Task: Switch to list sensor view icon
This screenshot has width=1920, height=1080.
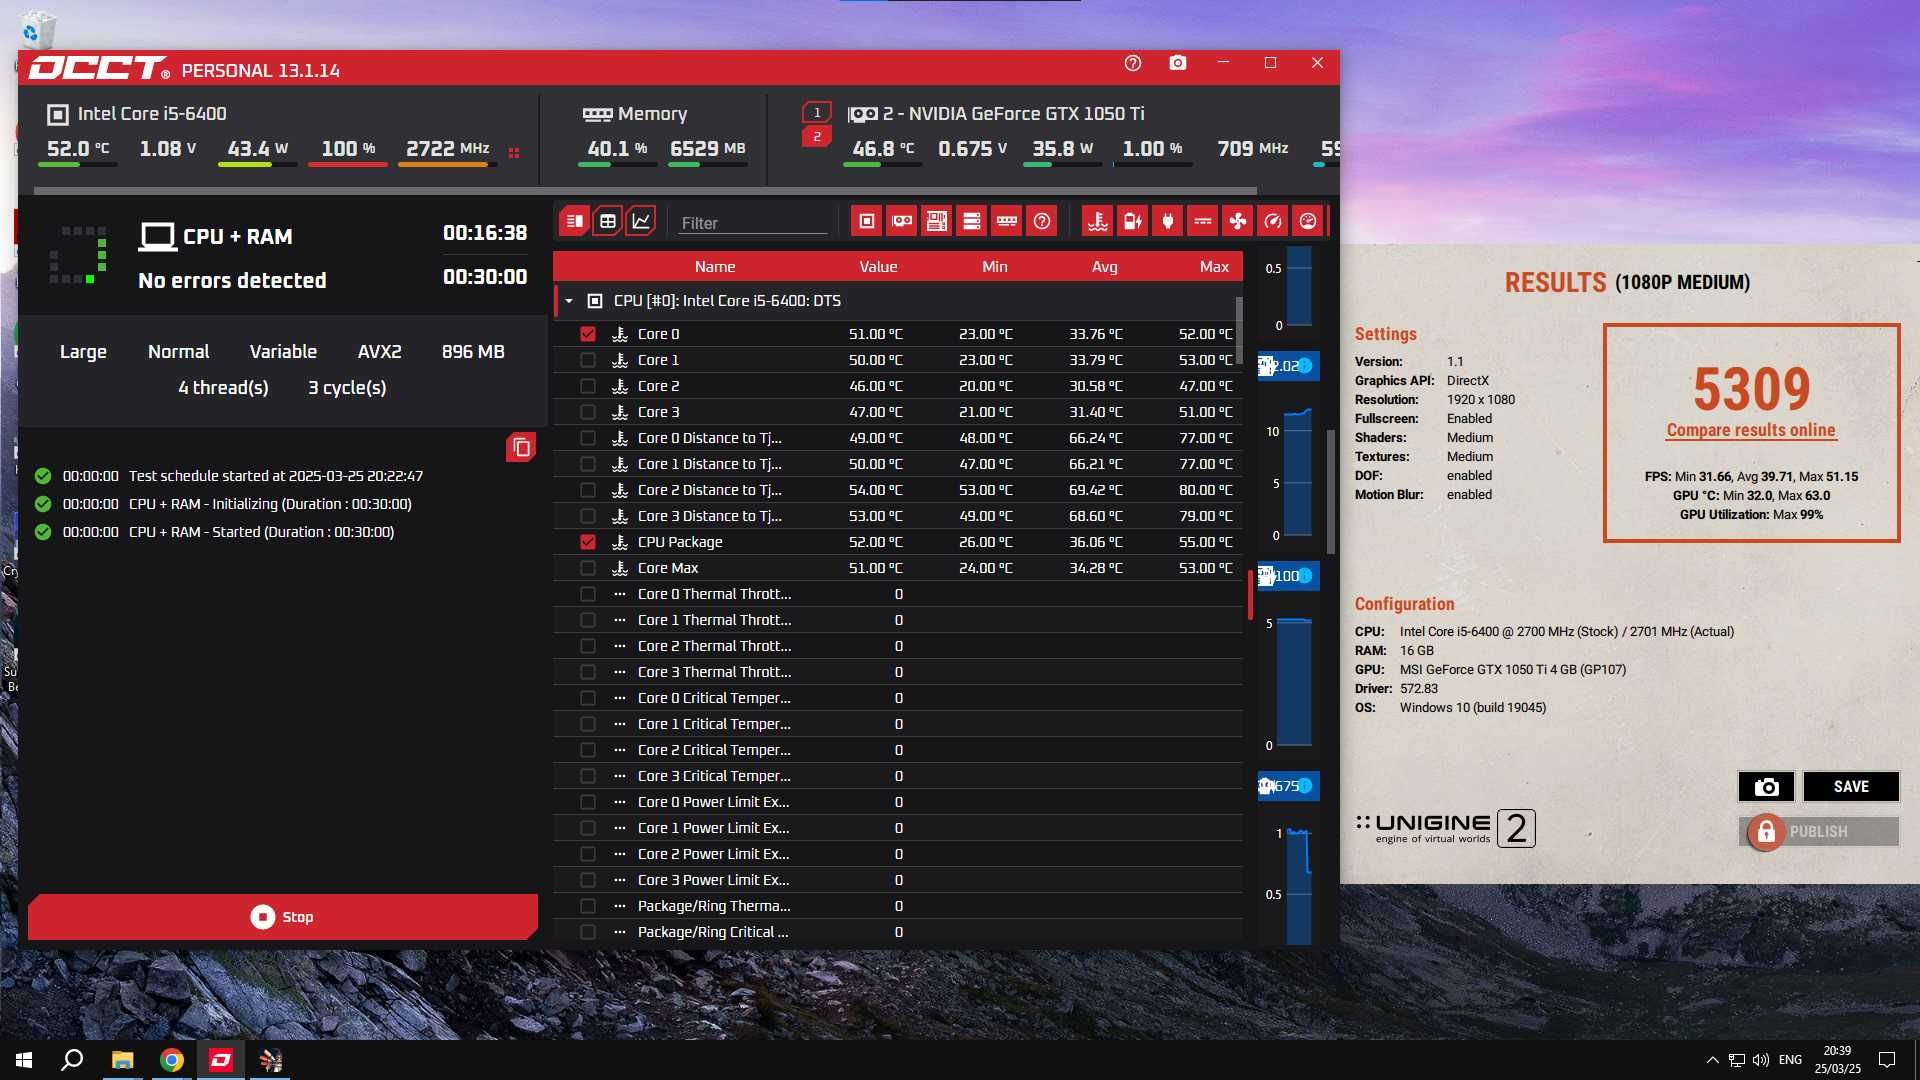Action: [x=574, y=221]
